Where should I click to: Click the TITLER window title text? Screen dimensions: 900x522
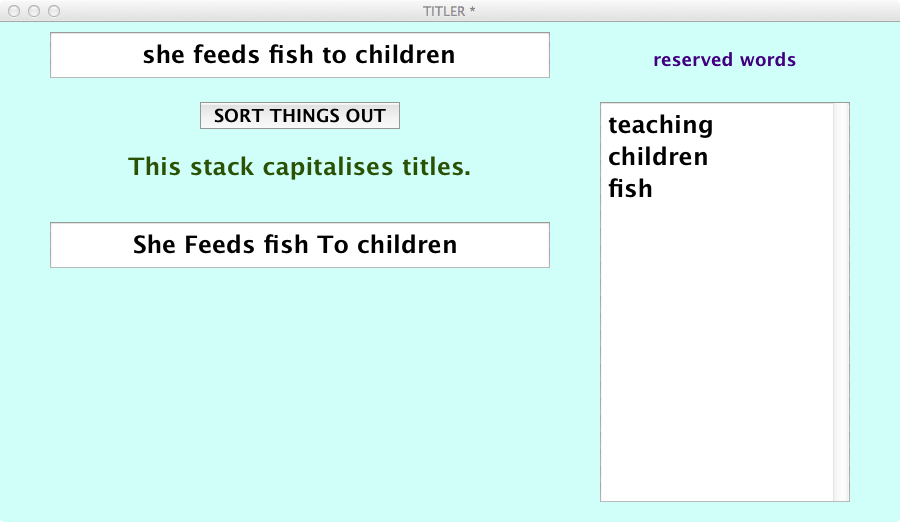pos(444,11)
